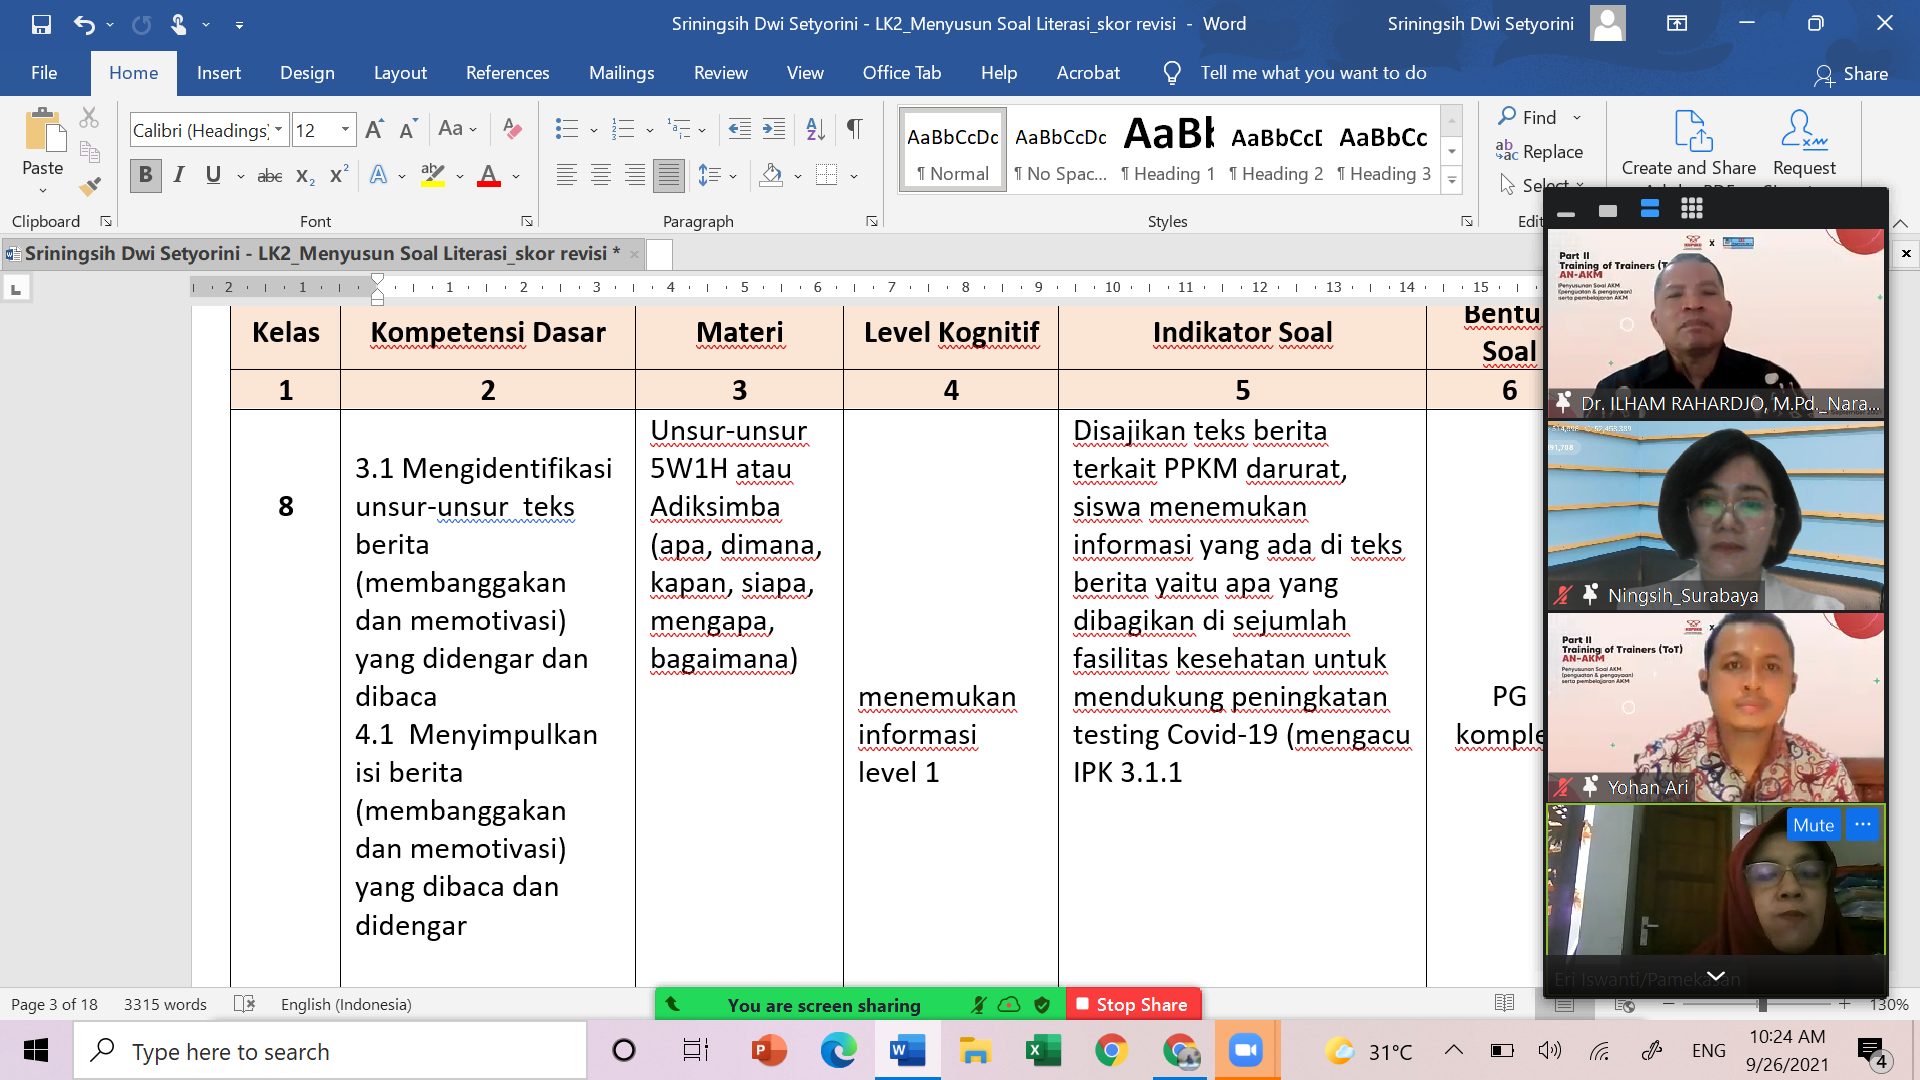Shrink font size with the smaller A icon
Screen dimensions: 1920x1080
[x=408, y=129]
